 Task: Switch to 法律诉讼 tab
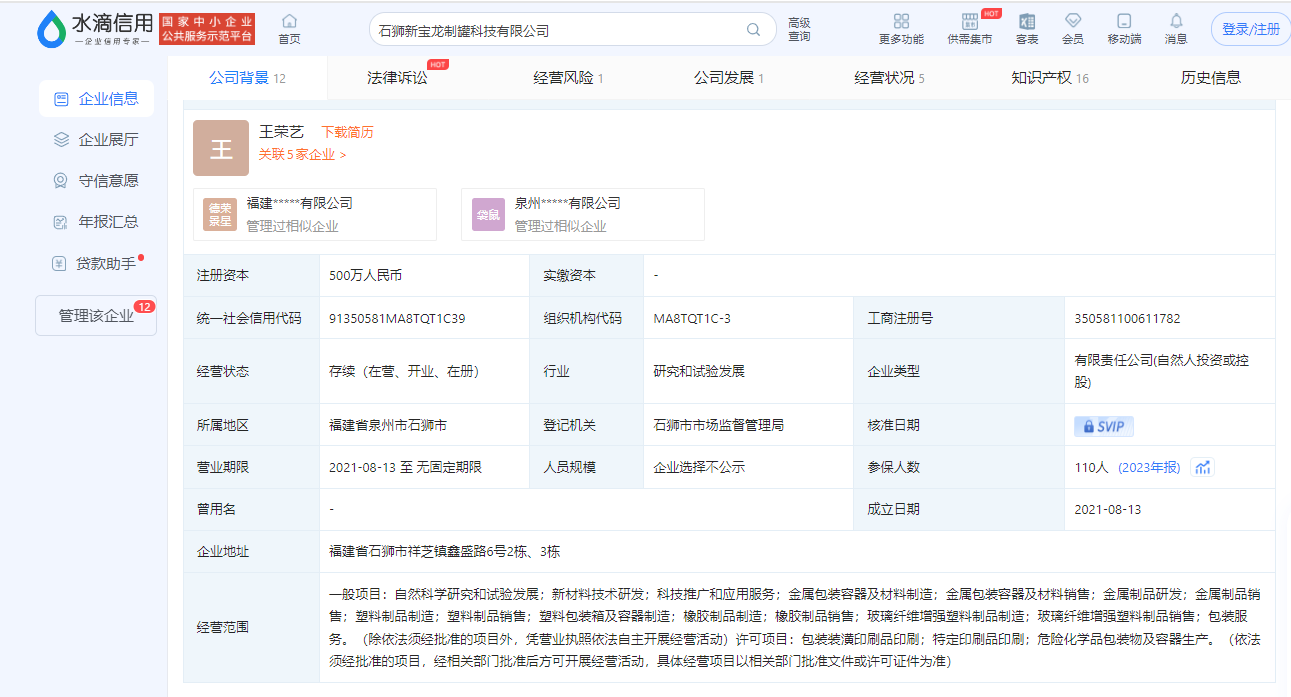coord(398,78)
